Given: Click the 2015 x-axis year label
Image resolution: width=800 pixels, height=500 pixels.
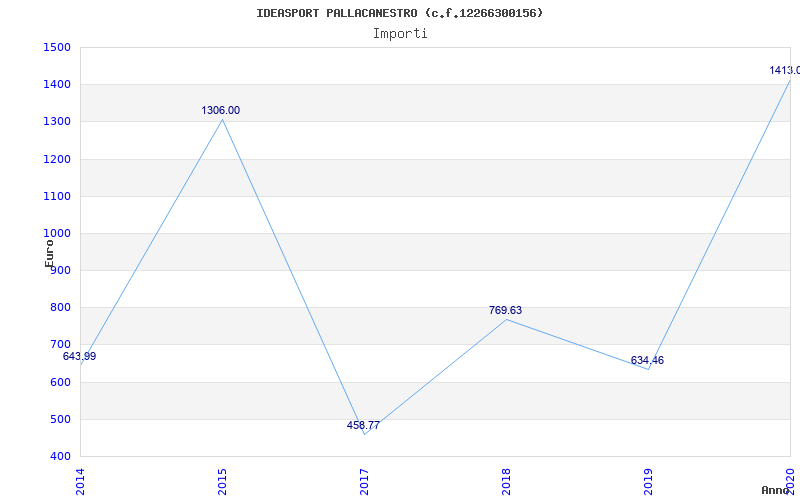Looking at the screenshot, I should point(222,482).
